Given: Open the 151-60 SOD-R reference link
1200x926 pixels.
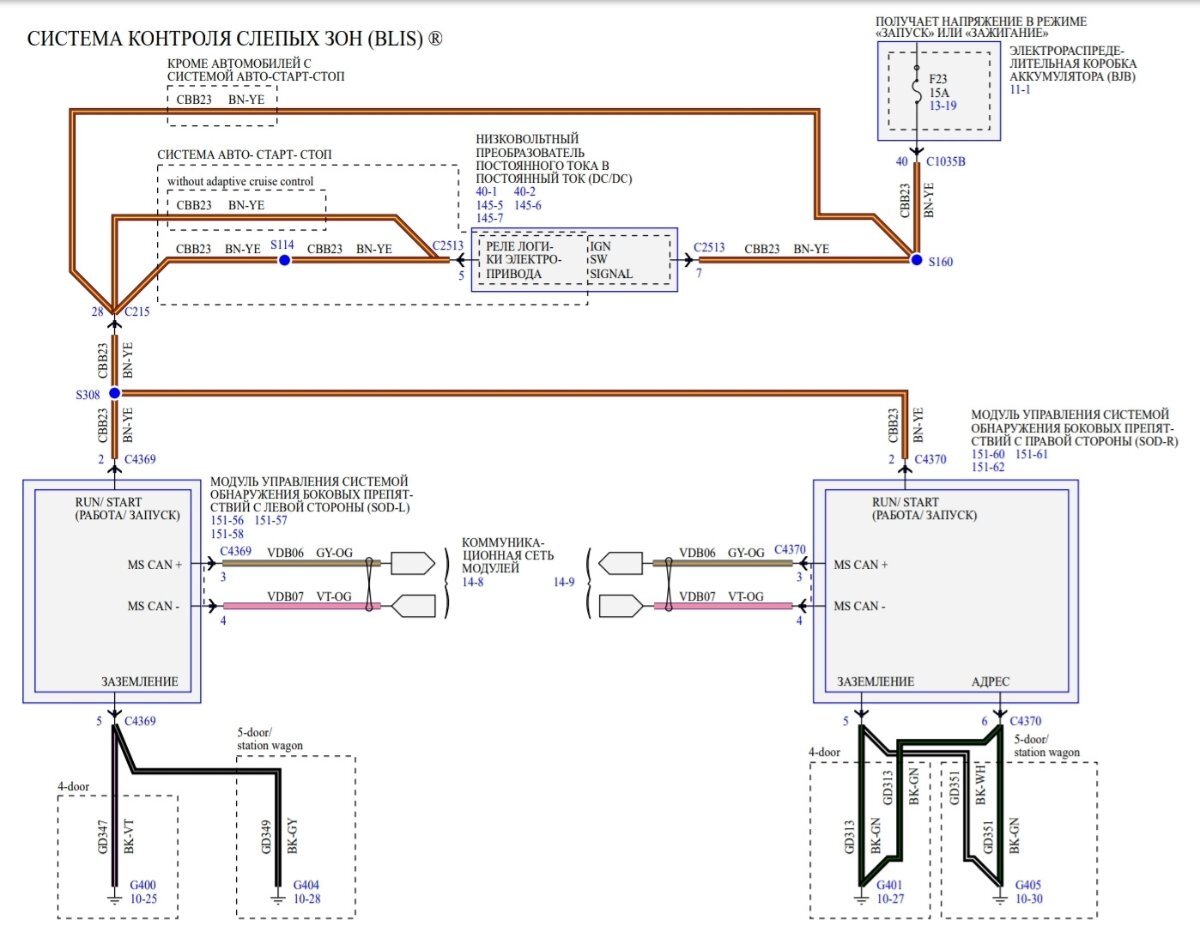Looking at the screenshot, I should (x=989, y=454).
